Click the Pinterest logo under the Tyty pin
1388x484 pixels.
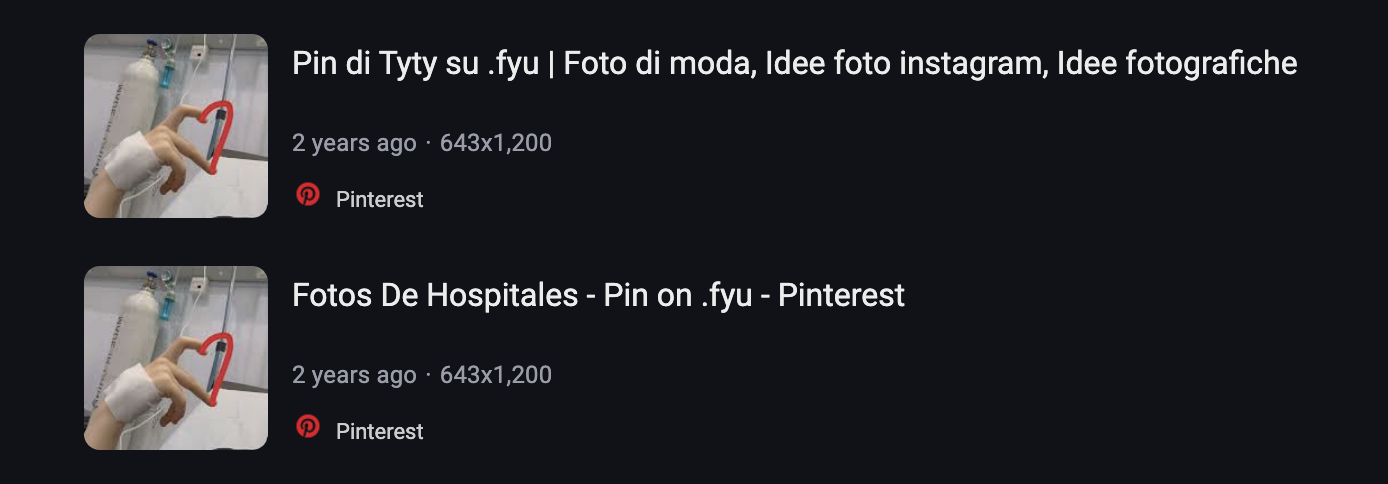[308, 195]
